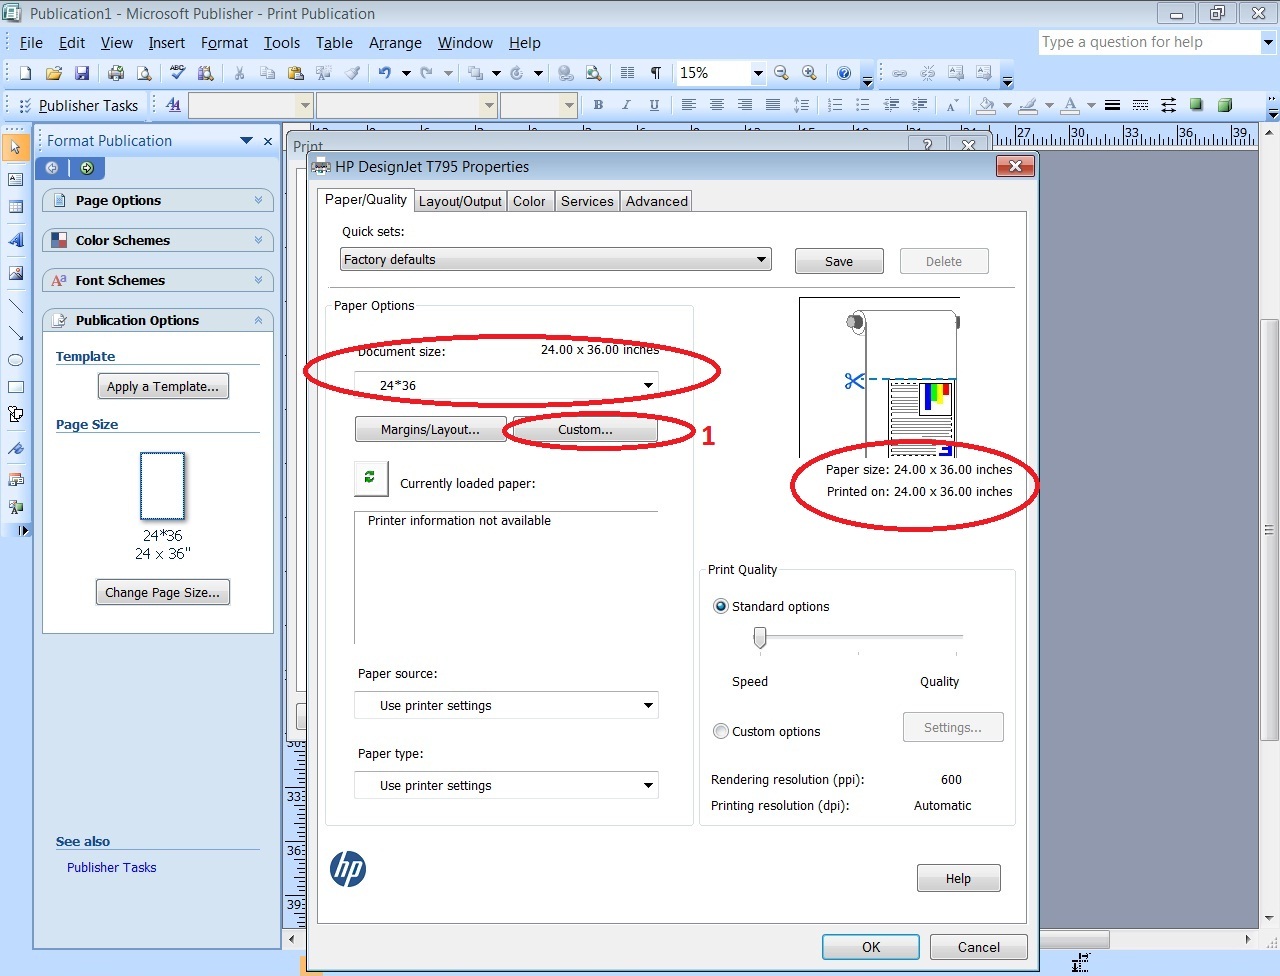Open the Format menu

(x=224, y=43)
